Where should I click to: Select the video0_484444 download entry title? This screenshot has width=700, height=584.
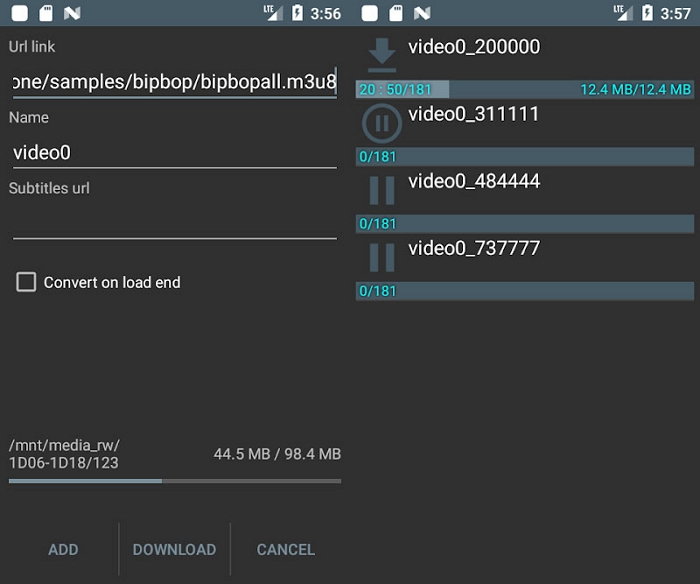(x=474, y=181)
